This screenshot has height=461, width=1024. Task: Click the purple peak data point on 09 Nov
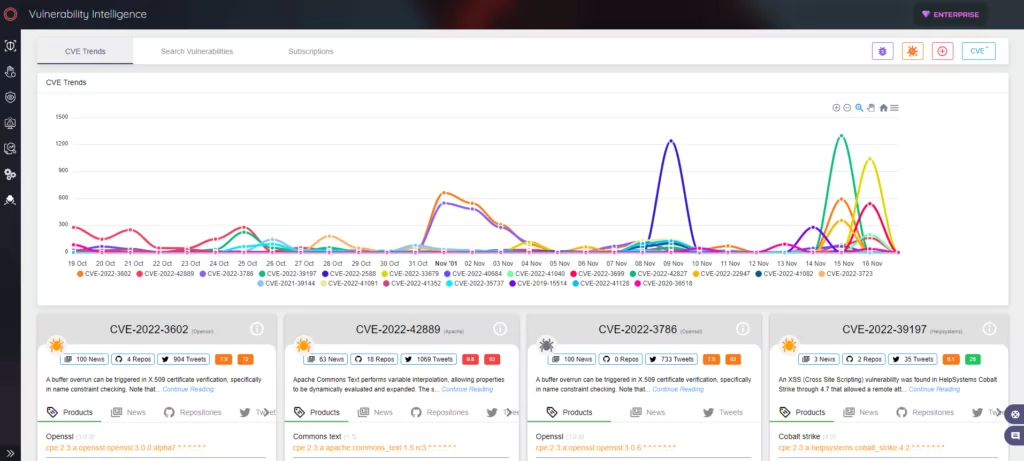[669, 140]
